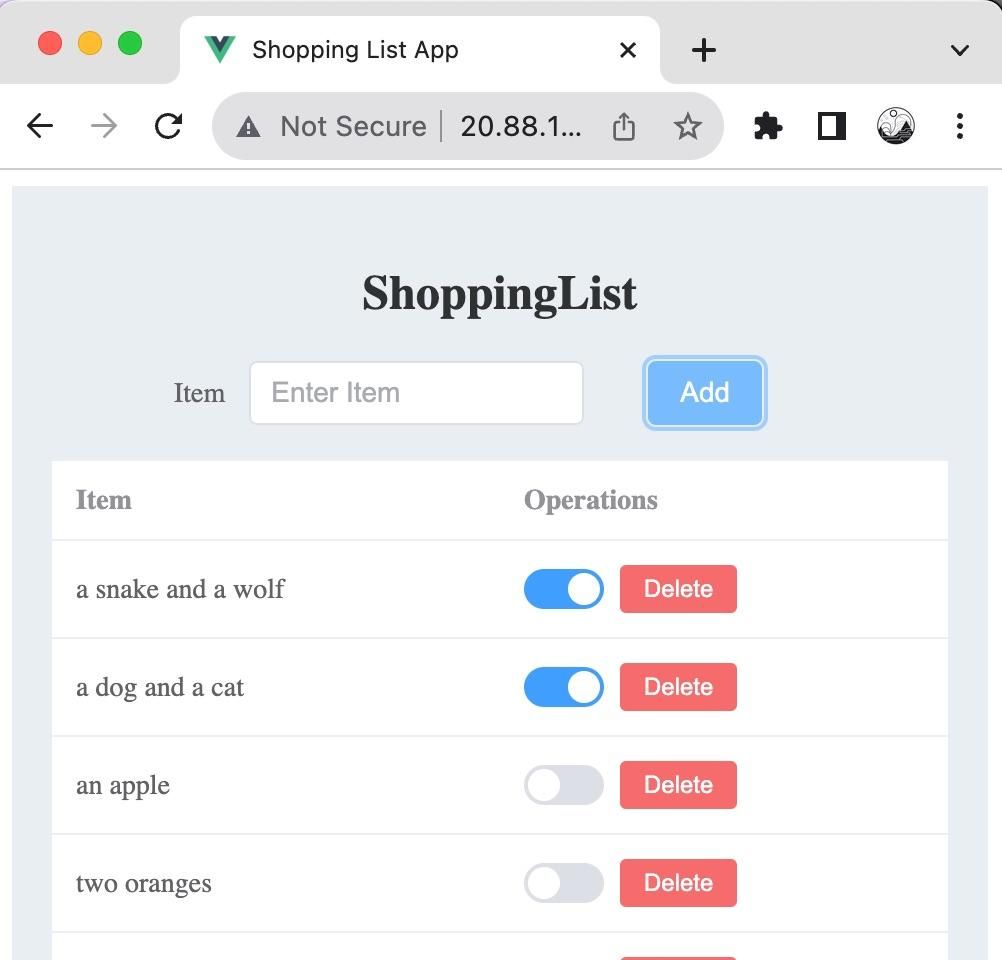Focus the Enter Item text field
This screenshot has height=960, width=1002.
pyautogui.click(x=416, y=393)
